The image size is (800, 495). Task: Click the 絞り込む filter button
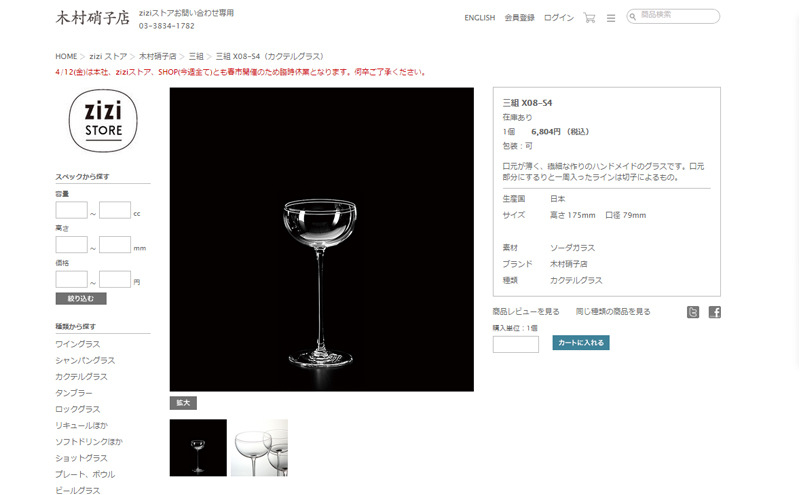coord(81,299)
